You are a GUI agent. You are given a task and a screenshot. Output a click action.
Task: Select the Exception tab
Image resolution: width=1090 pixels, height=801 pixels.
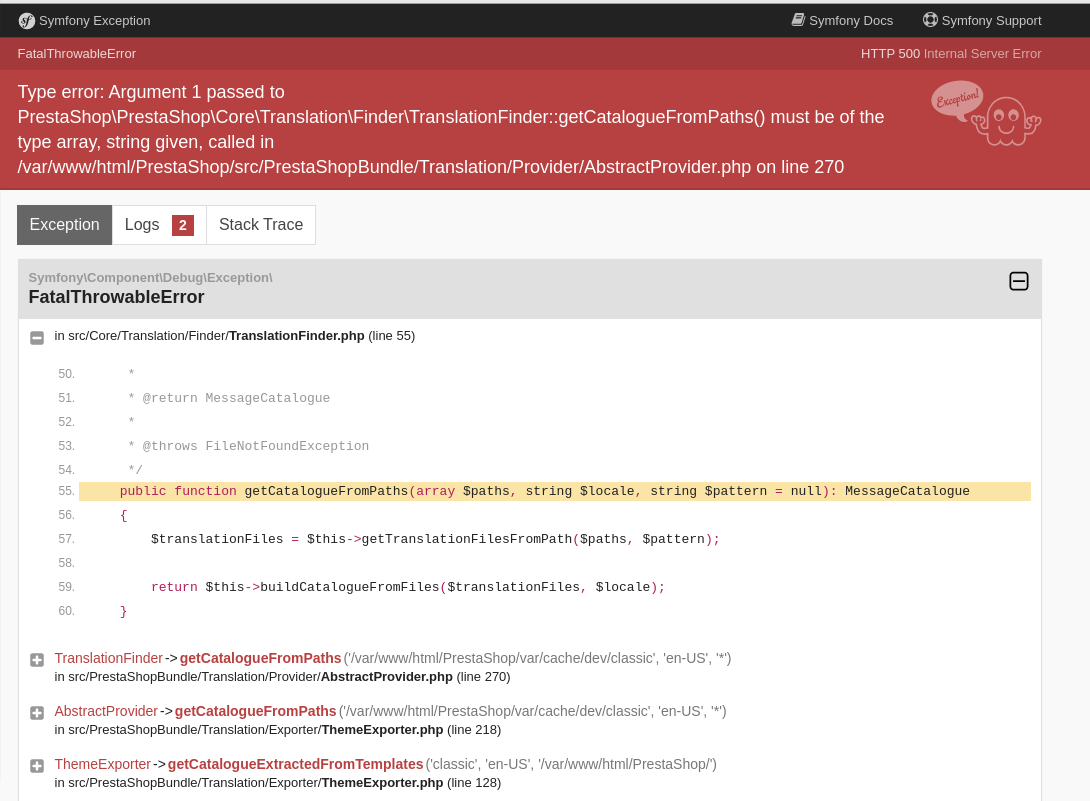click(64, 225)
